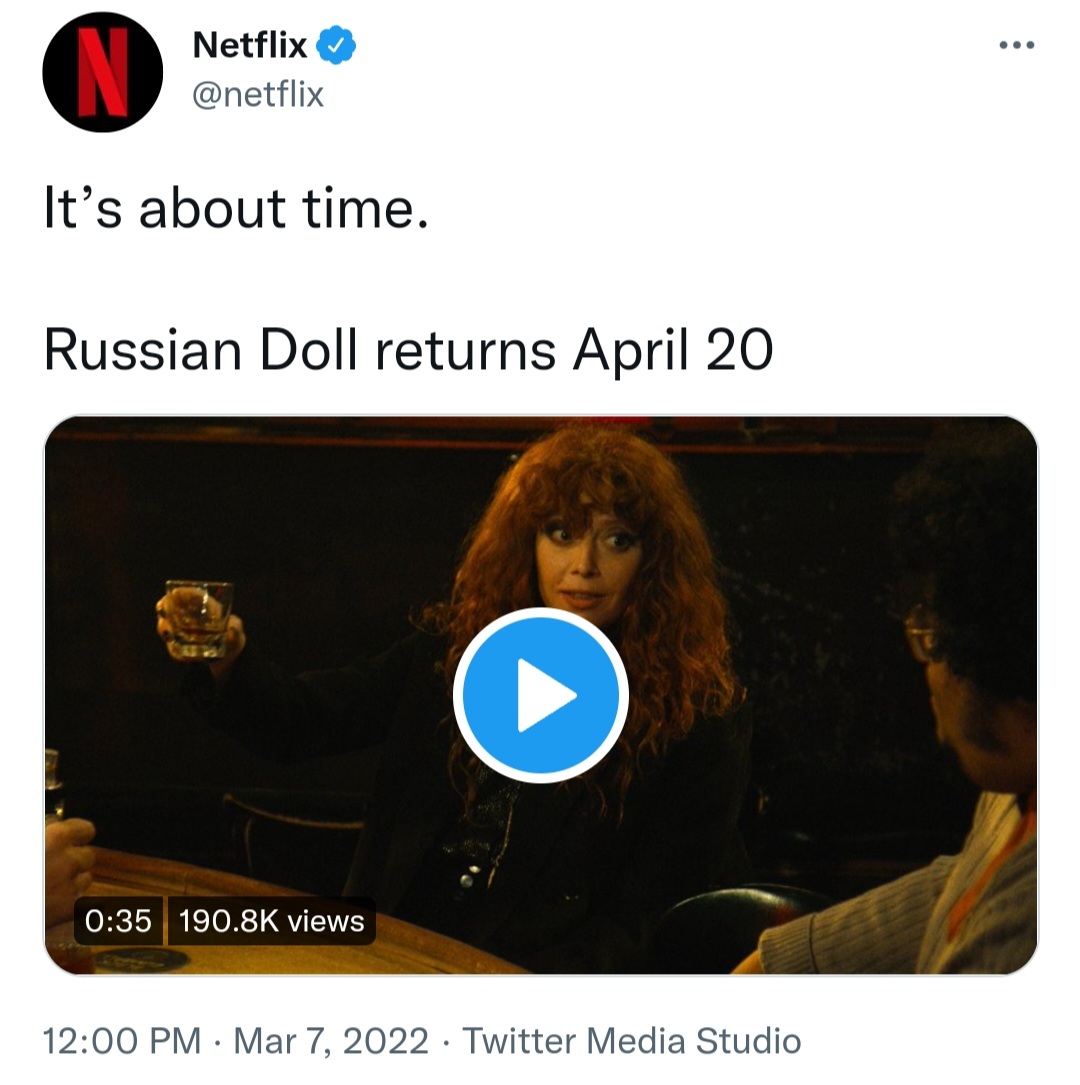1080x1085 pixels.
Task: Click the "It's about time." text
Action: 236,211
